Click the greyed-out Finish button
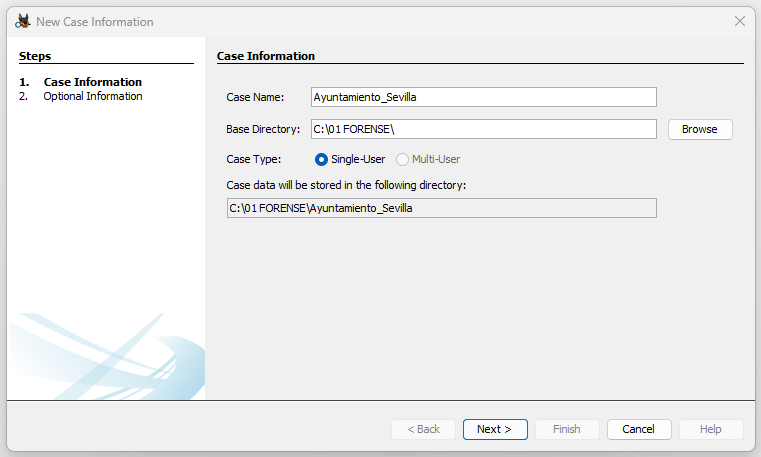This screenshot has width=761, height=457. (567, 429)
